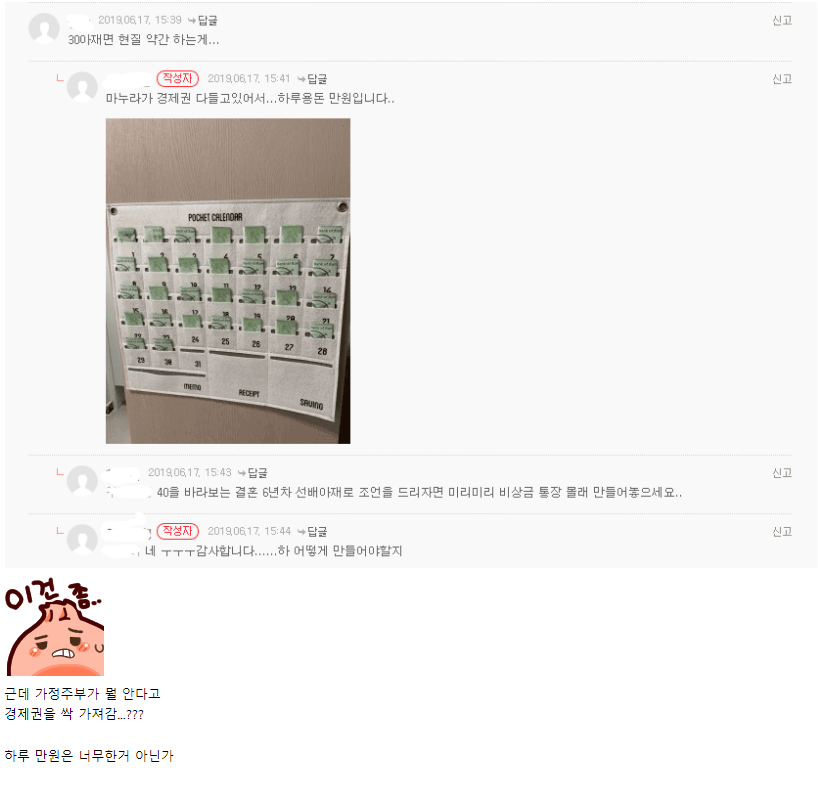Viewport: 818px width, 793px height.
Task: Report the 15:41 comment via 신고
Action: coord(782,79)
